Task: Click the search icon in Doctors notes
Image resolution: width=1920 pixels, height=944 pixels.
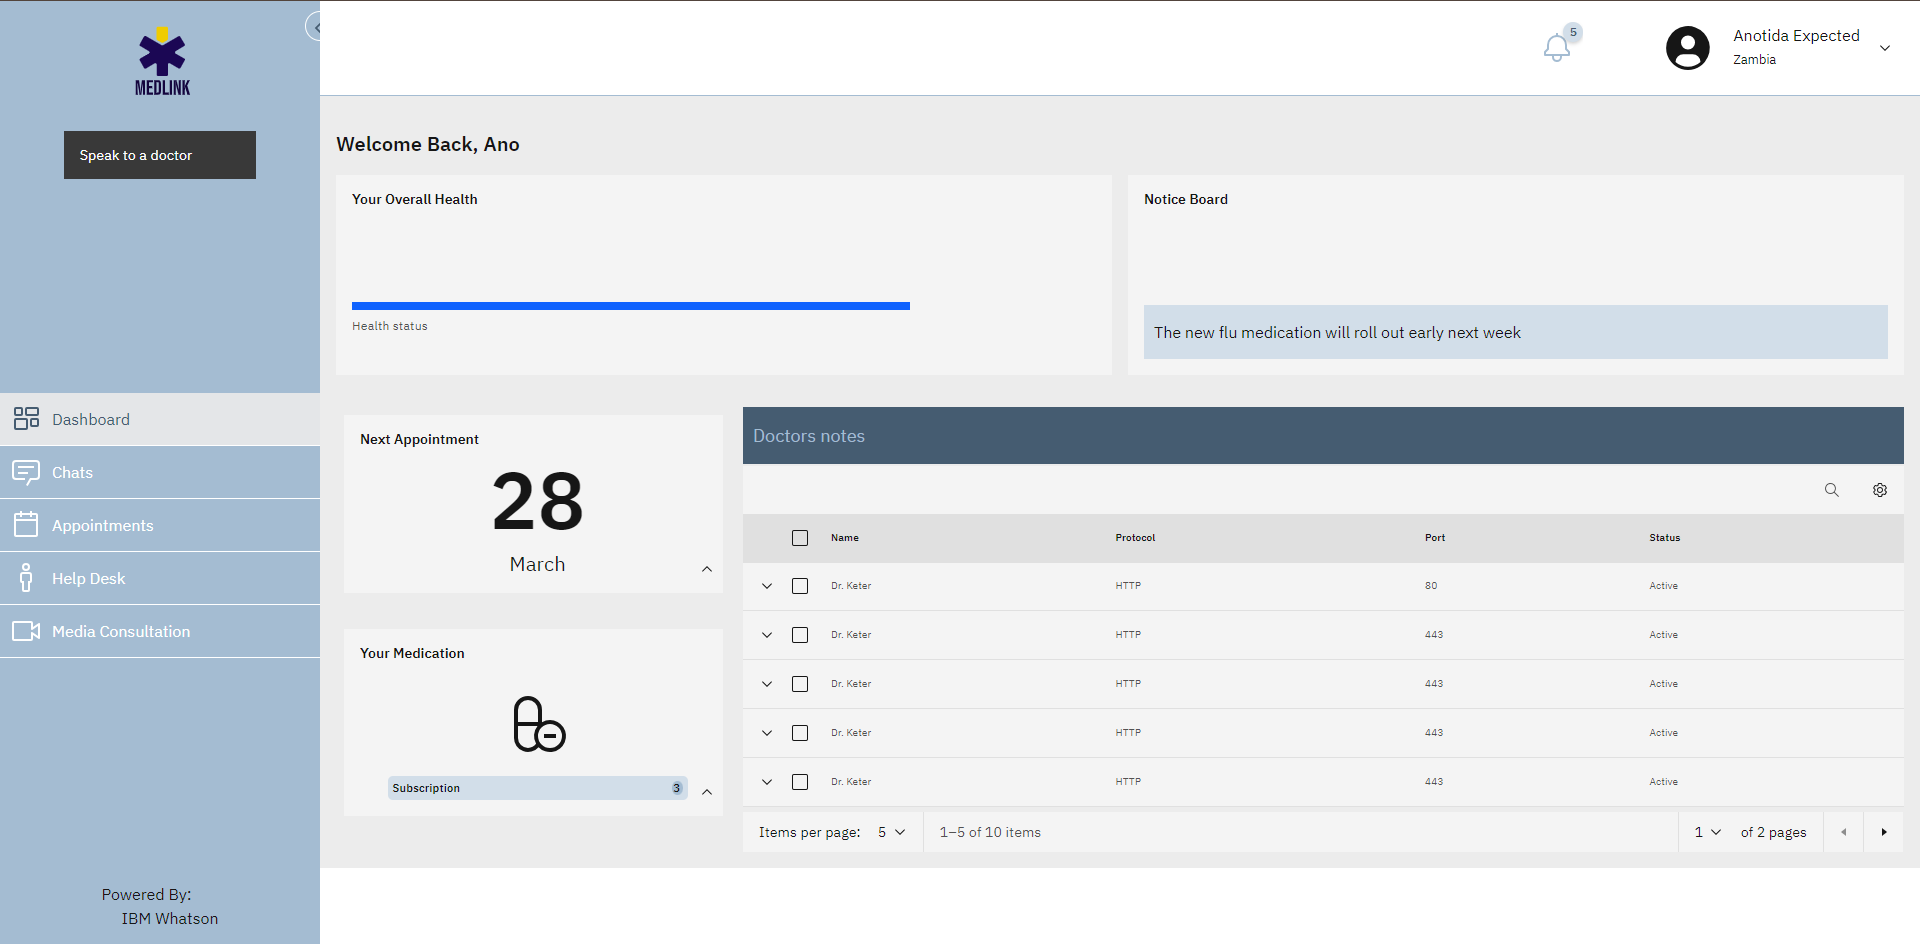Action: (x=1831, y=490)
